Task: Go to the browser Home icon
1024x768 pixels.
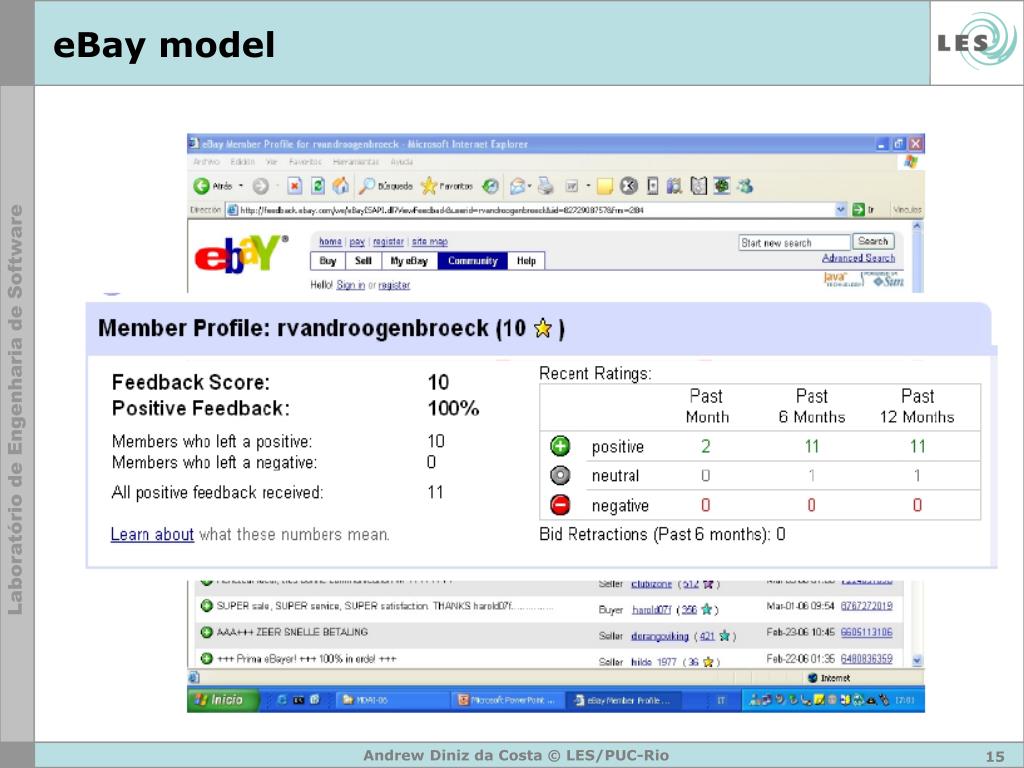Action: tap(340, 186)
